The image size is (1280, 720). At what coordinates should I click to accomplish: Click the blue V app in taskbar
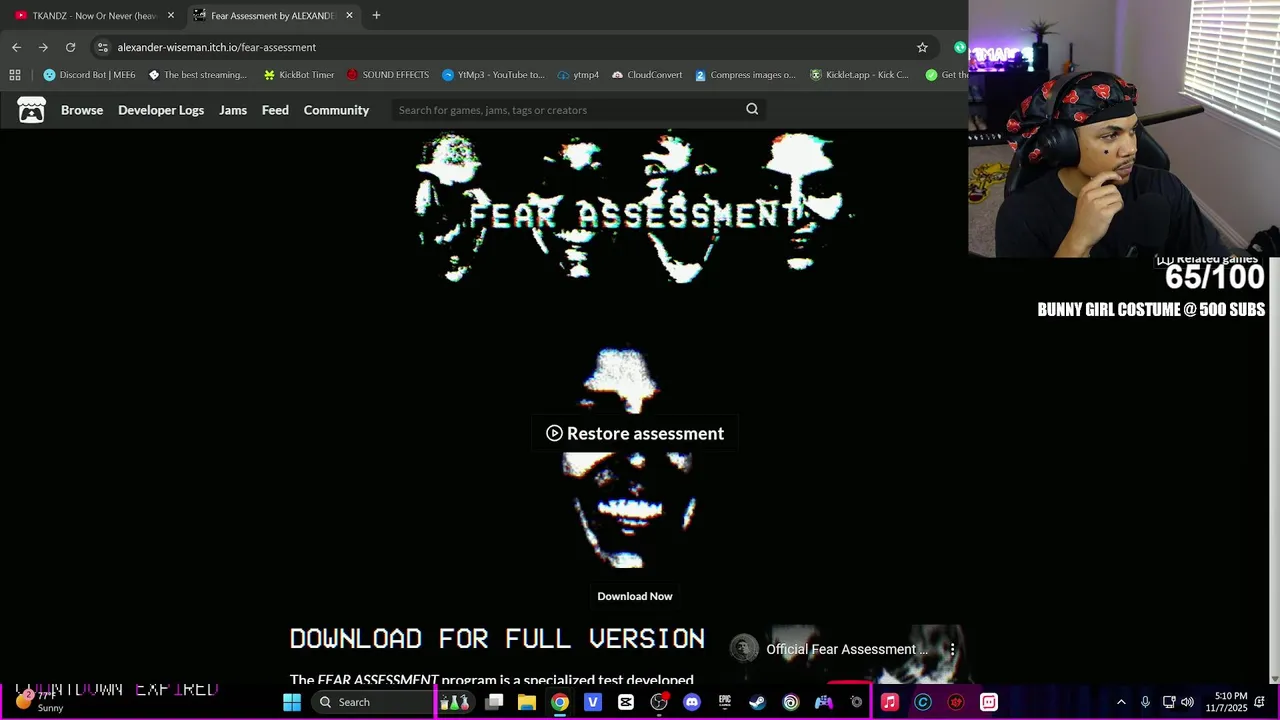tap(593, 702)
